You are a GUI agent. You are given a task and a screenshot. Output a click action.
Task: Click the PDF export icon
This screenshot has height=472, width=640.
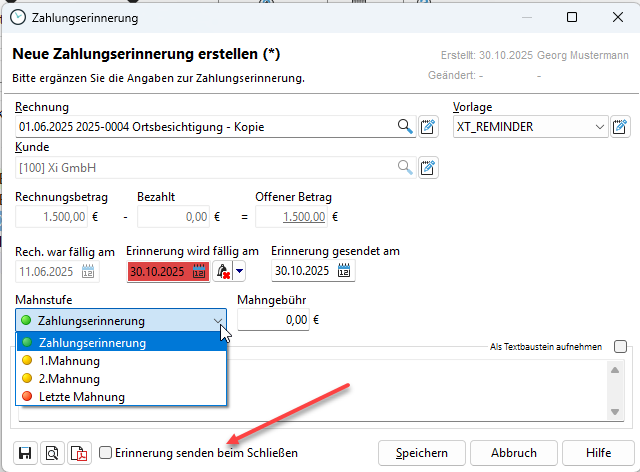tap(78, 453)
